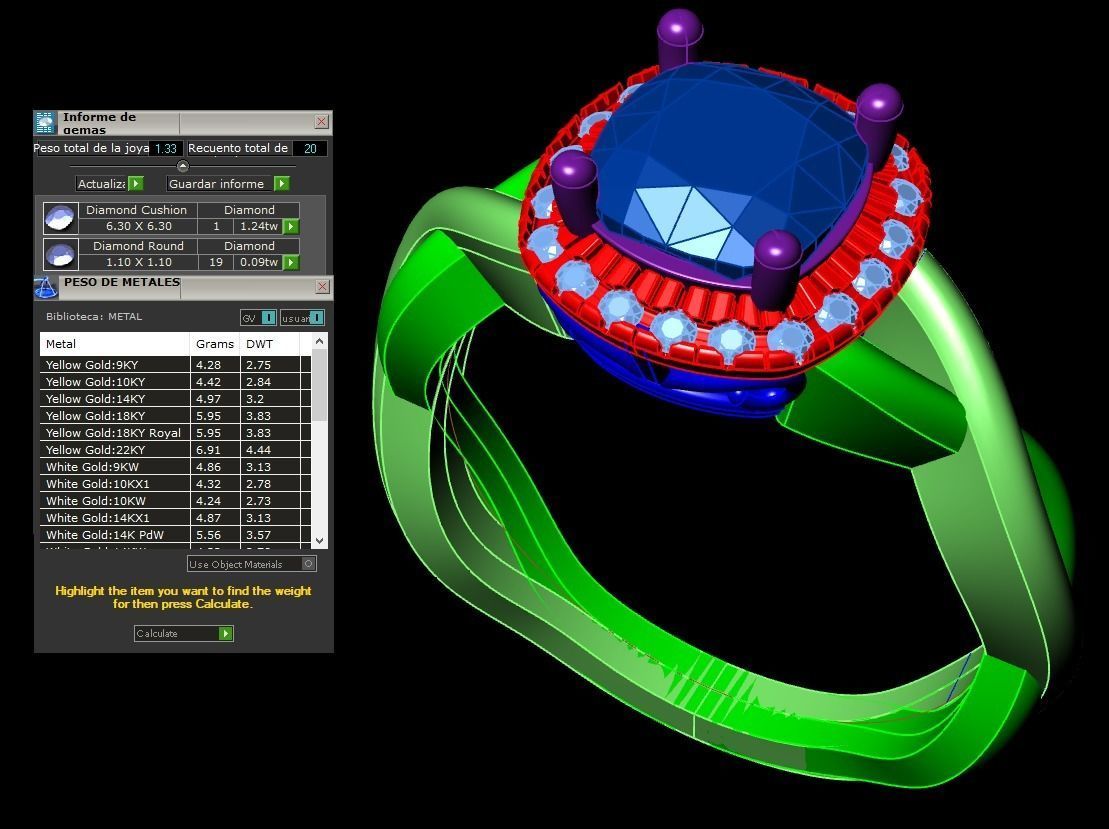Click the '0.09tw' weight cell
This screenshot has width=1109, height=829.
click(259, 262)
